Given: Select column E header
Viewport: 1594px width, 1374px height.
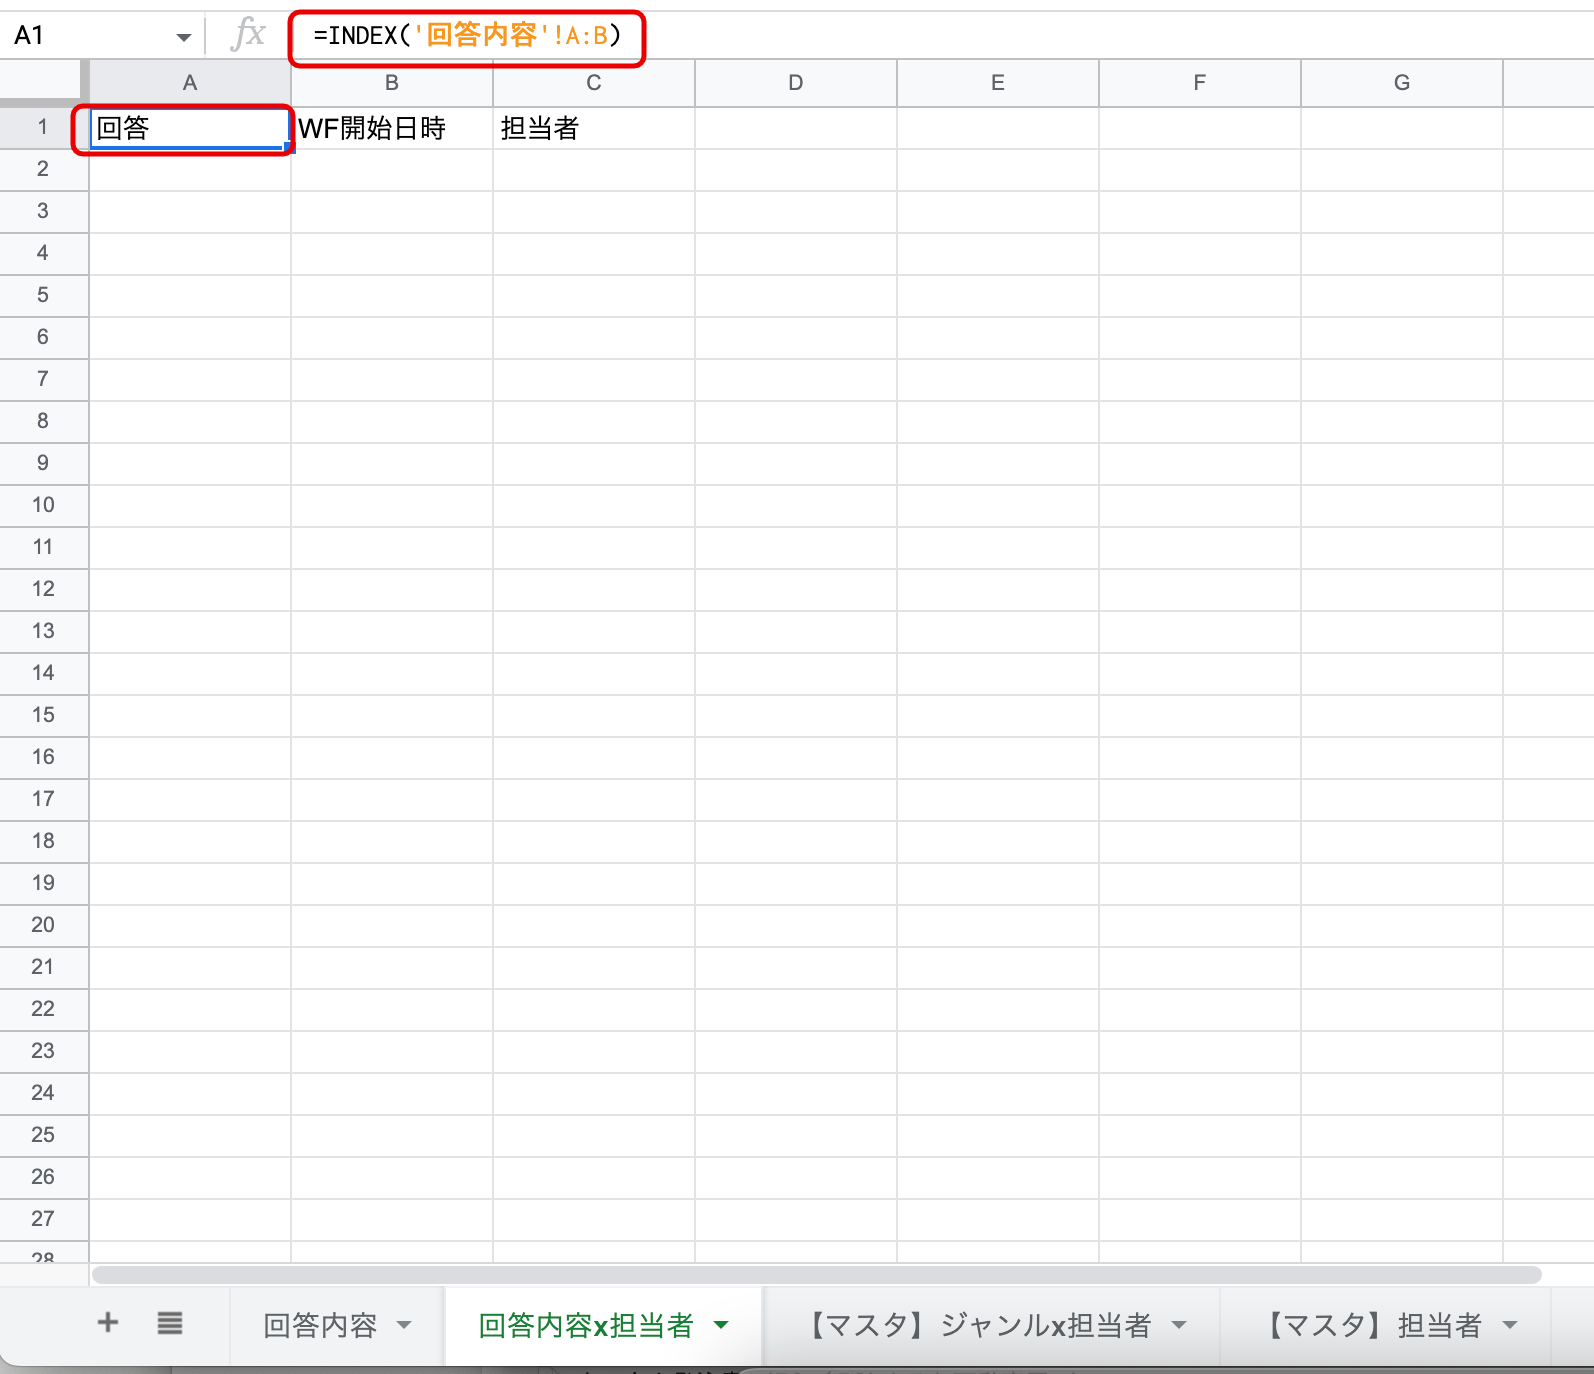Looking at the screenshot, I should pyautogui.click(x=998, y=83).
